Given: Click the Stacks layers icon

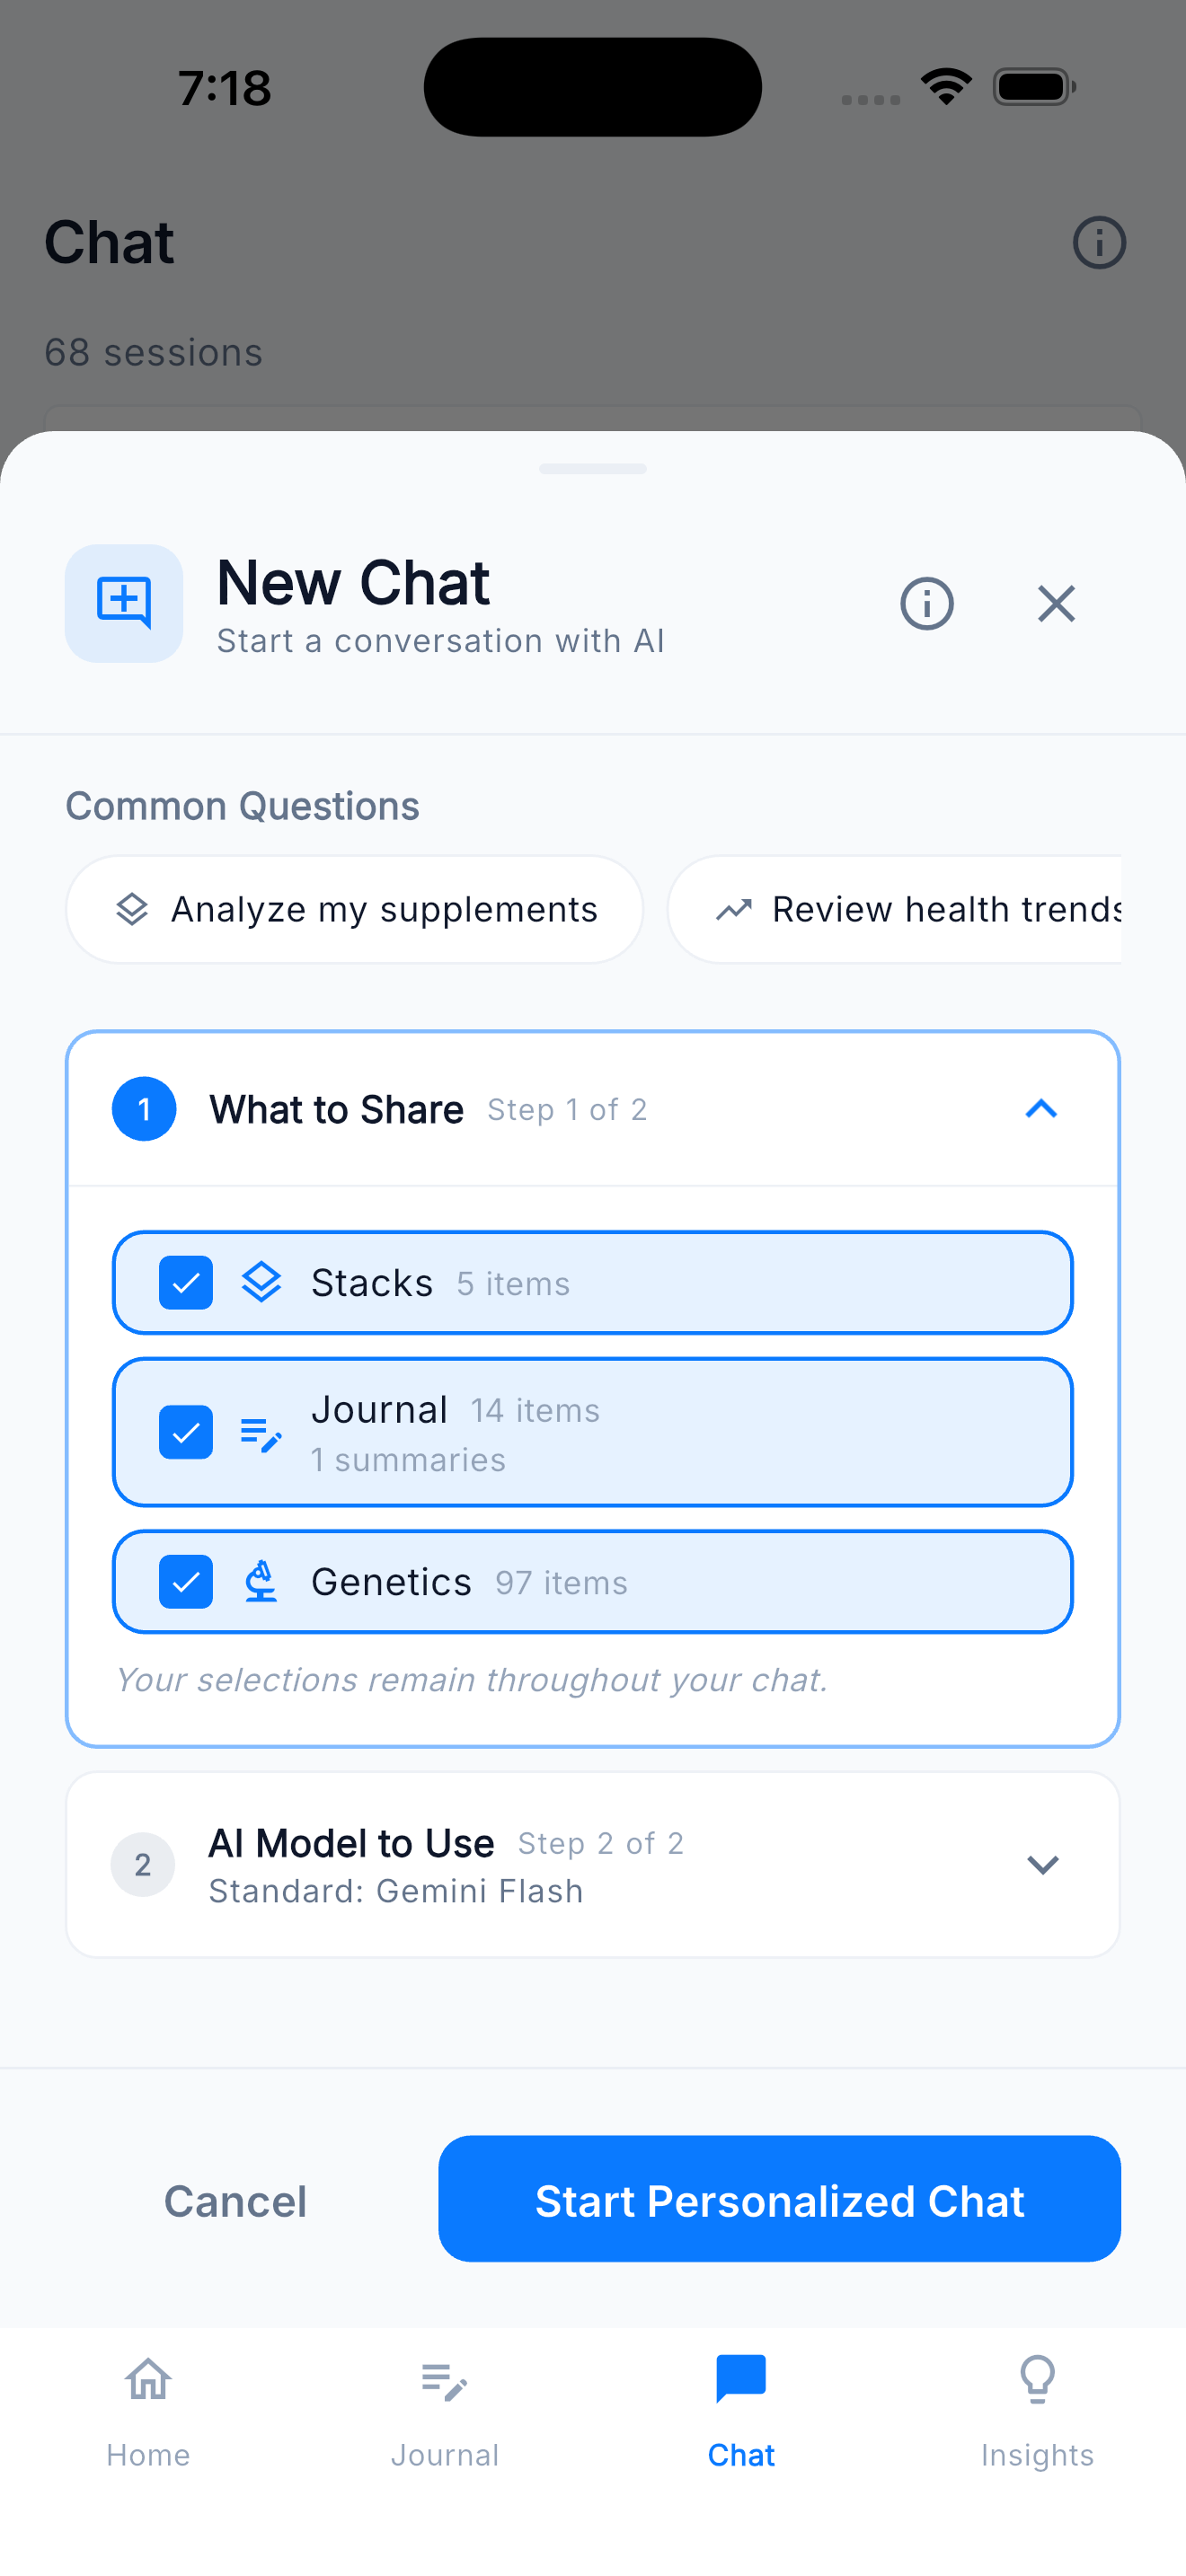Looking at the screenshot, I should 261,1283.
